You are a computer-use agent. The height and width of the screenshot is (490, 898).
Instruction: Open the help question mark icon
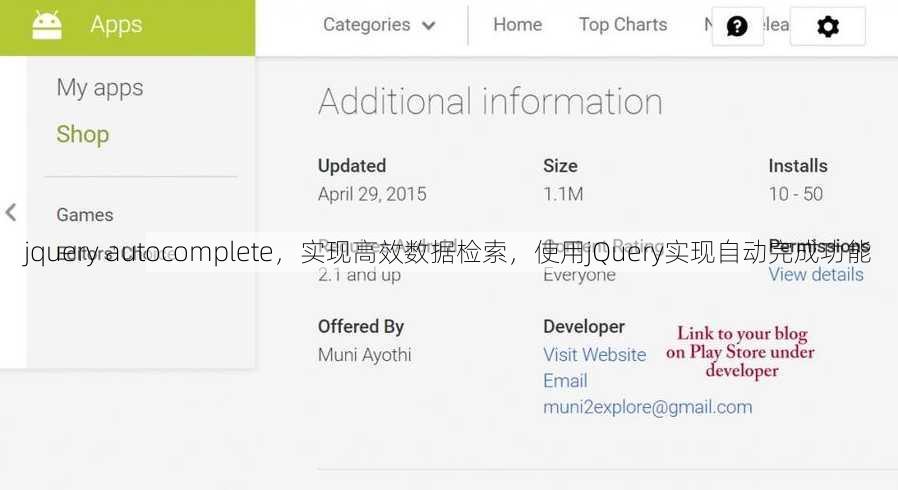737,26
